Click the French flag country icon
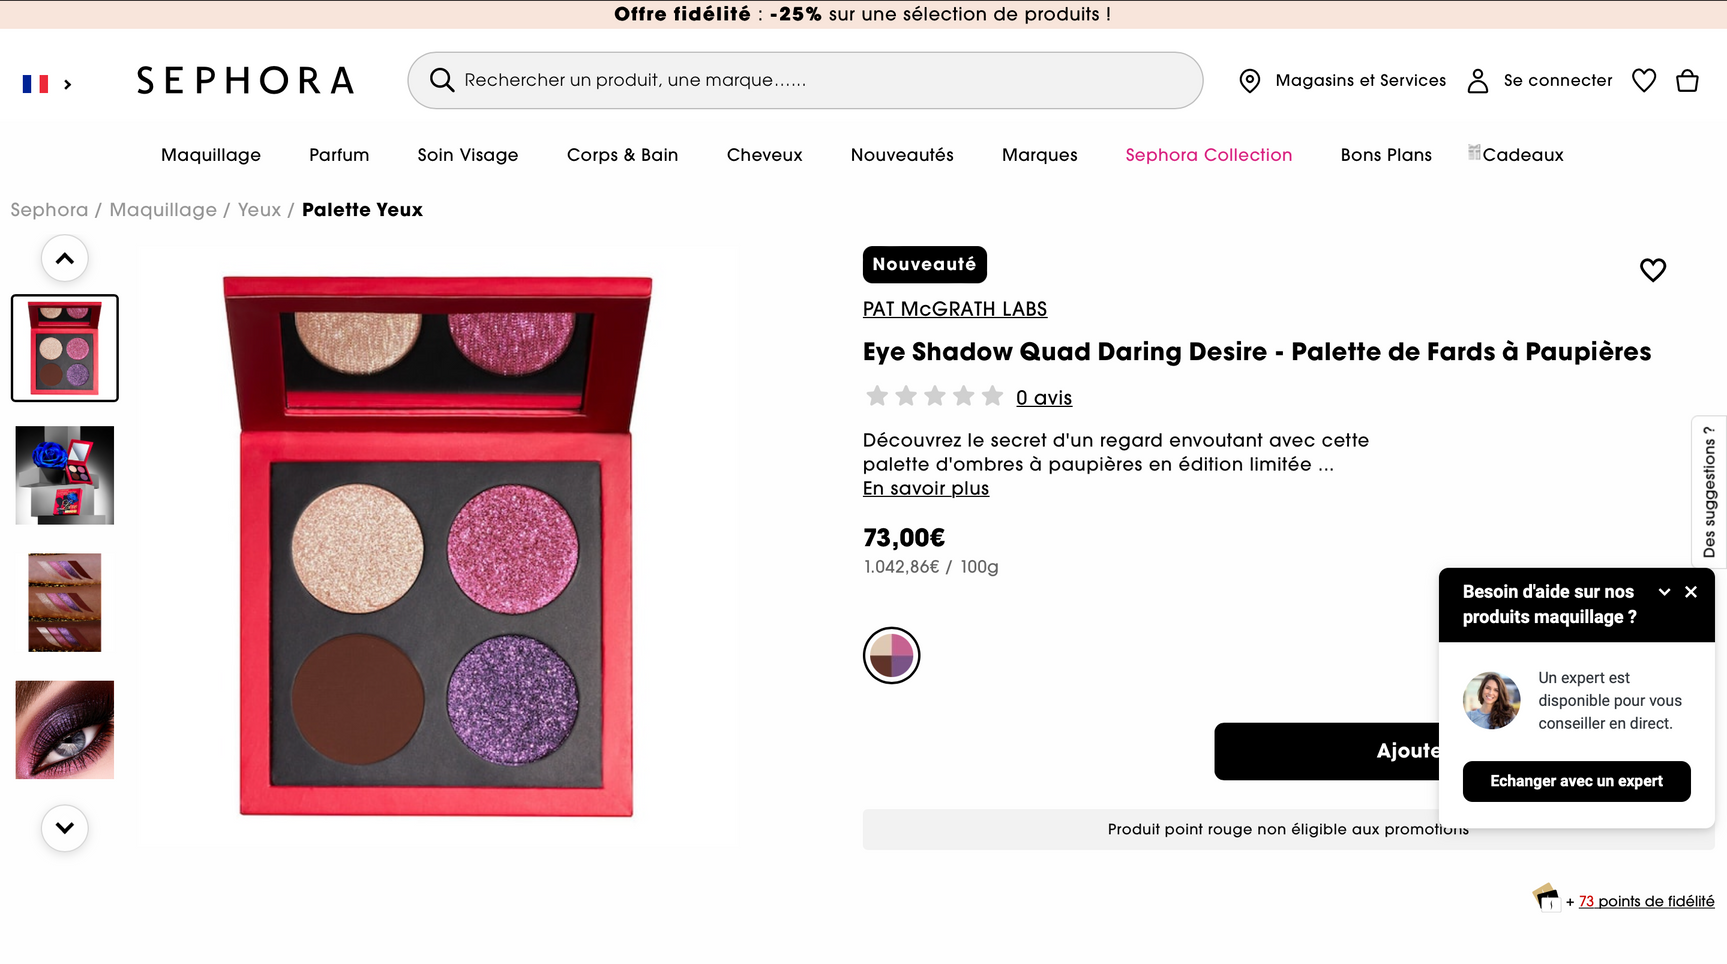1727x964 pixels. pos(36,84)
